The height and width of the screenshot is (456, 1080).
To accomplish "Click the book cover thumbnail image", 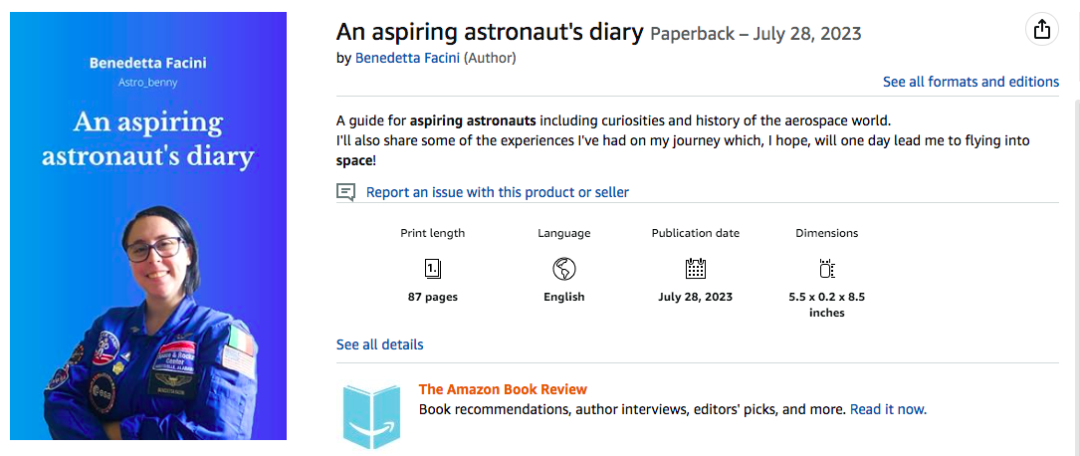I will coord(148,226).
